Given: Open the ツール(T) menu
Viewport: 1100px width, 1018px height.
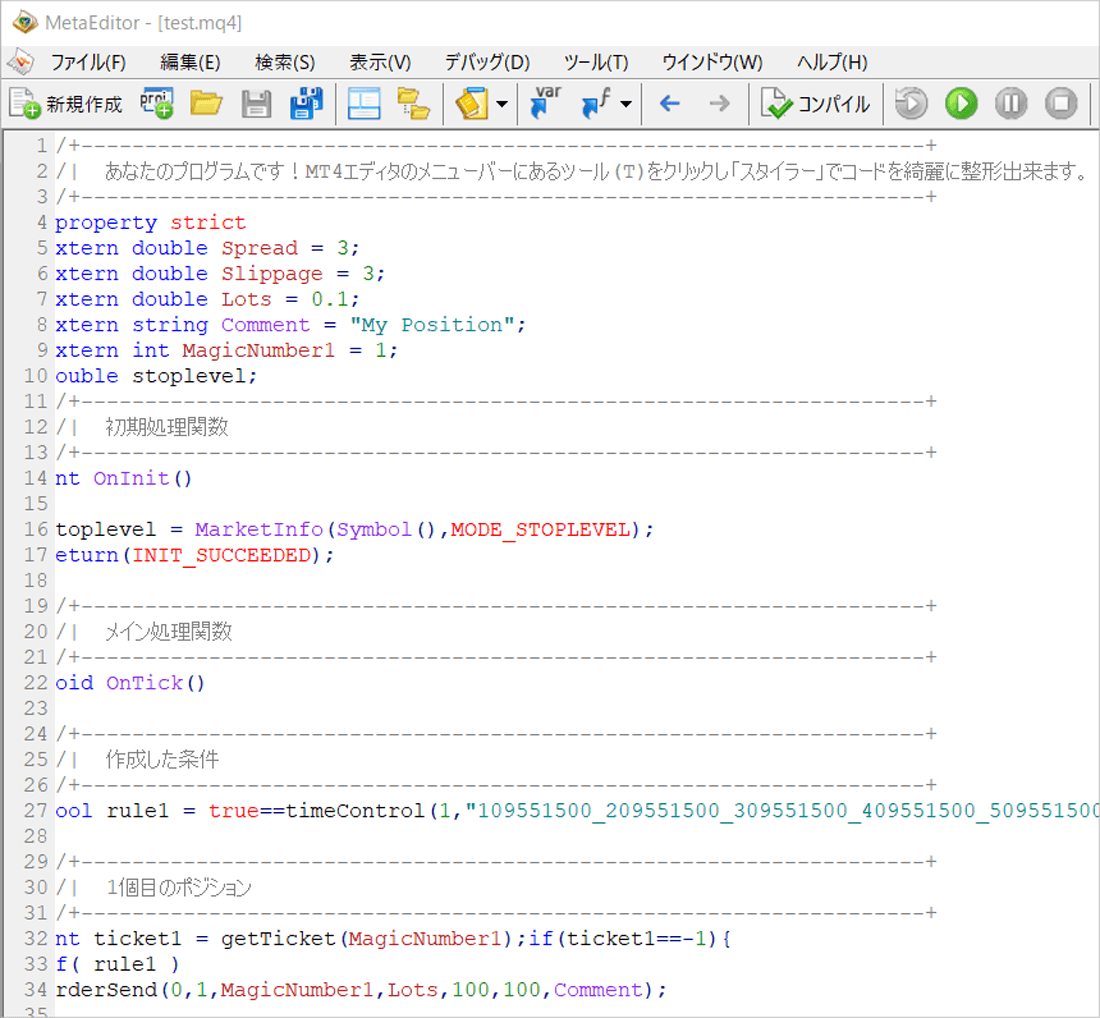Looking at the screenshot, I should pyautogui.click(x=596, y=62).
